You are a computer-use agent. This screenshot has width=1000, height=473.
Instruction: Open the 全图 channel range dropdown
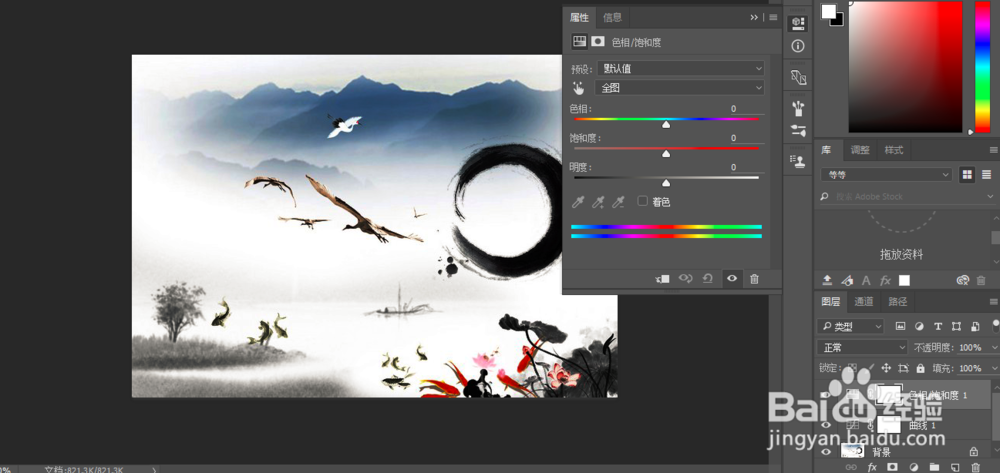pyautogui.click(x=679, y=88)
